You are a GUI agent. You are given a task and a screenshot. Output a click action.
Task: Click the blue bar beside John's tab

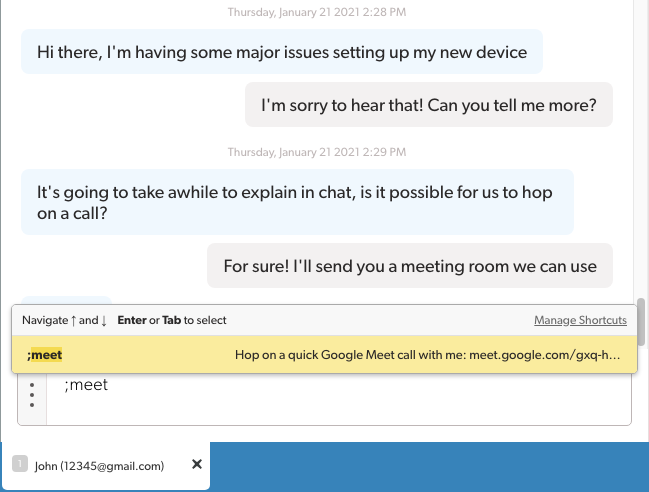point(430,466)
